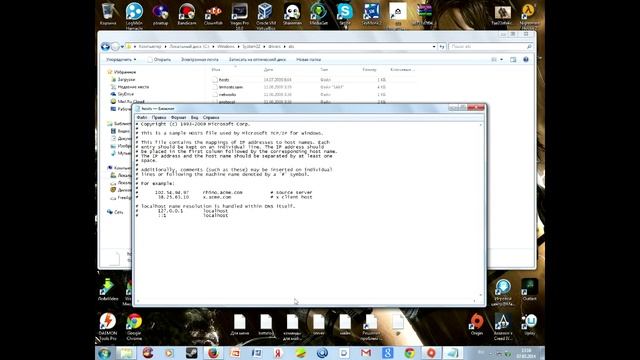Image resolution: width=640 pixels, height=360 pixels.
Task: Open Origin desktop icon
Action: pyautogui.click(x=477, y=324)
